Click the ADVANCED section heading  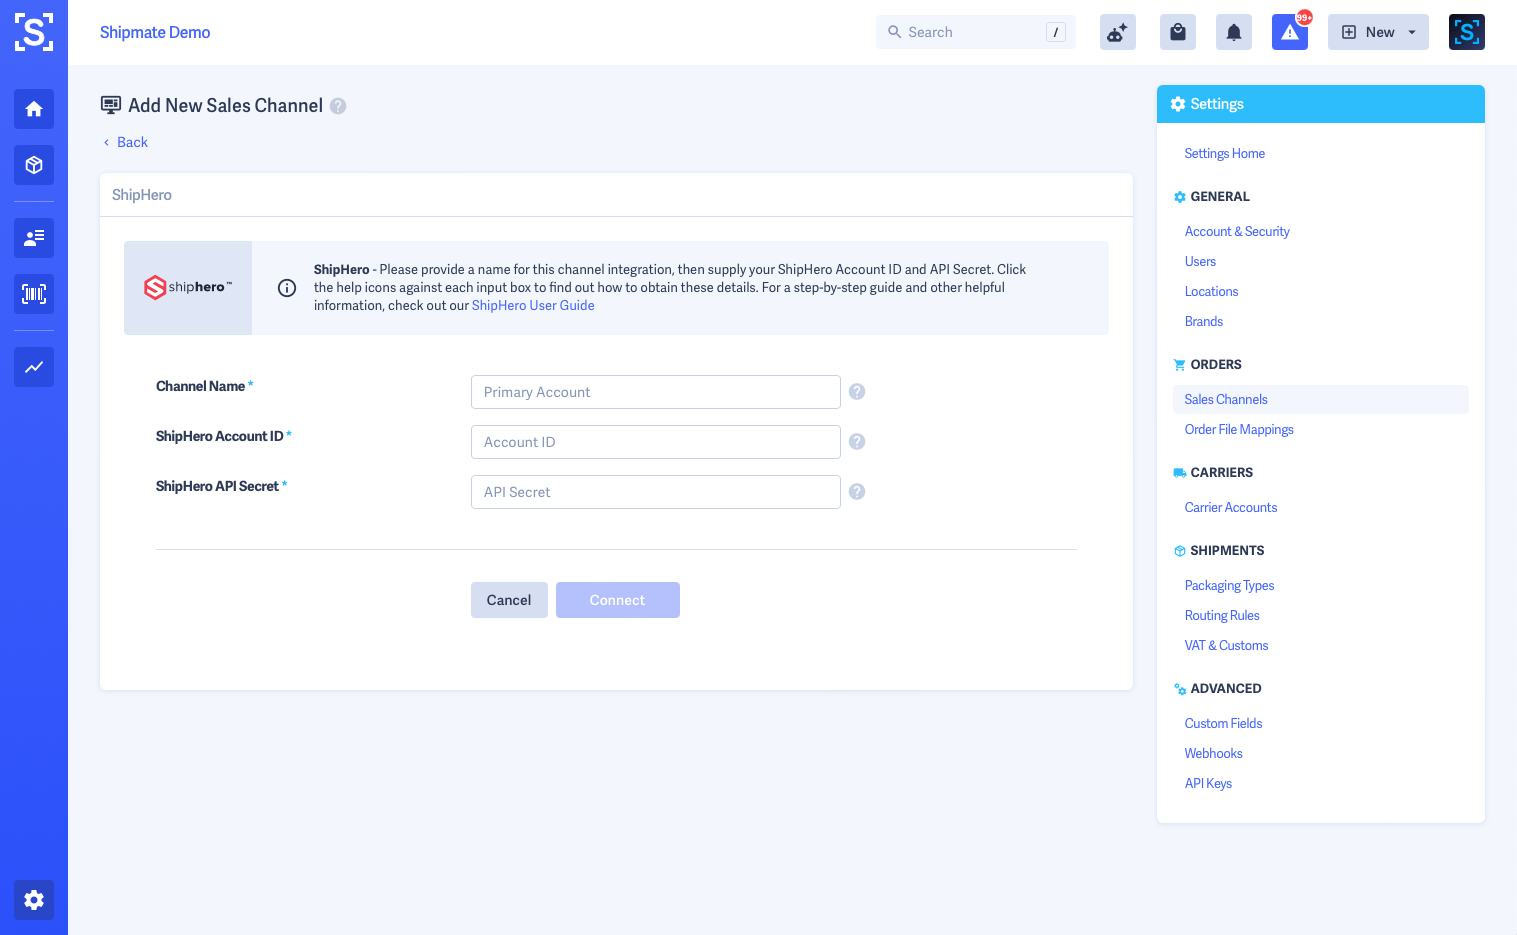pos(1226,689)
